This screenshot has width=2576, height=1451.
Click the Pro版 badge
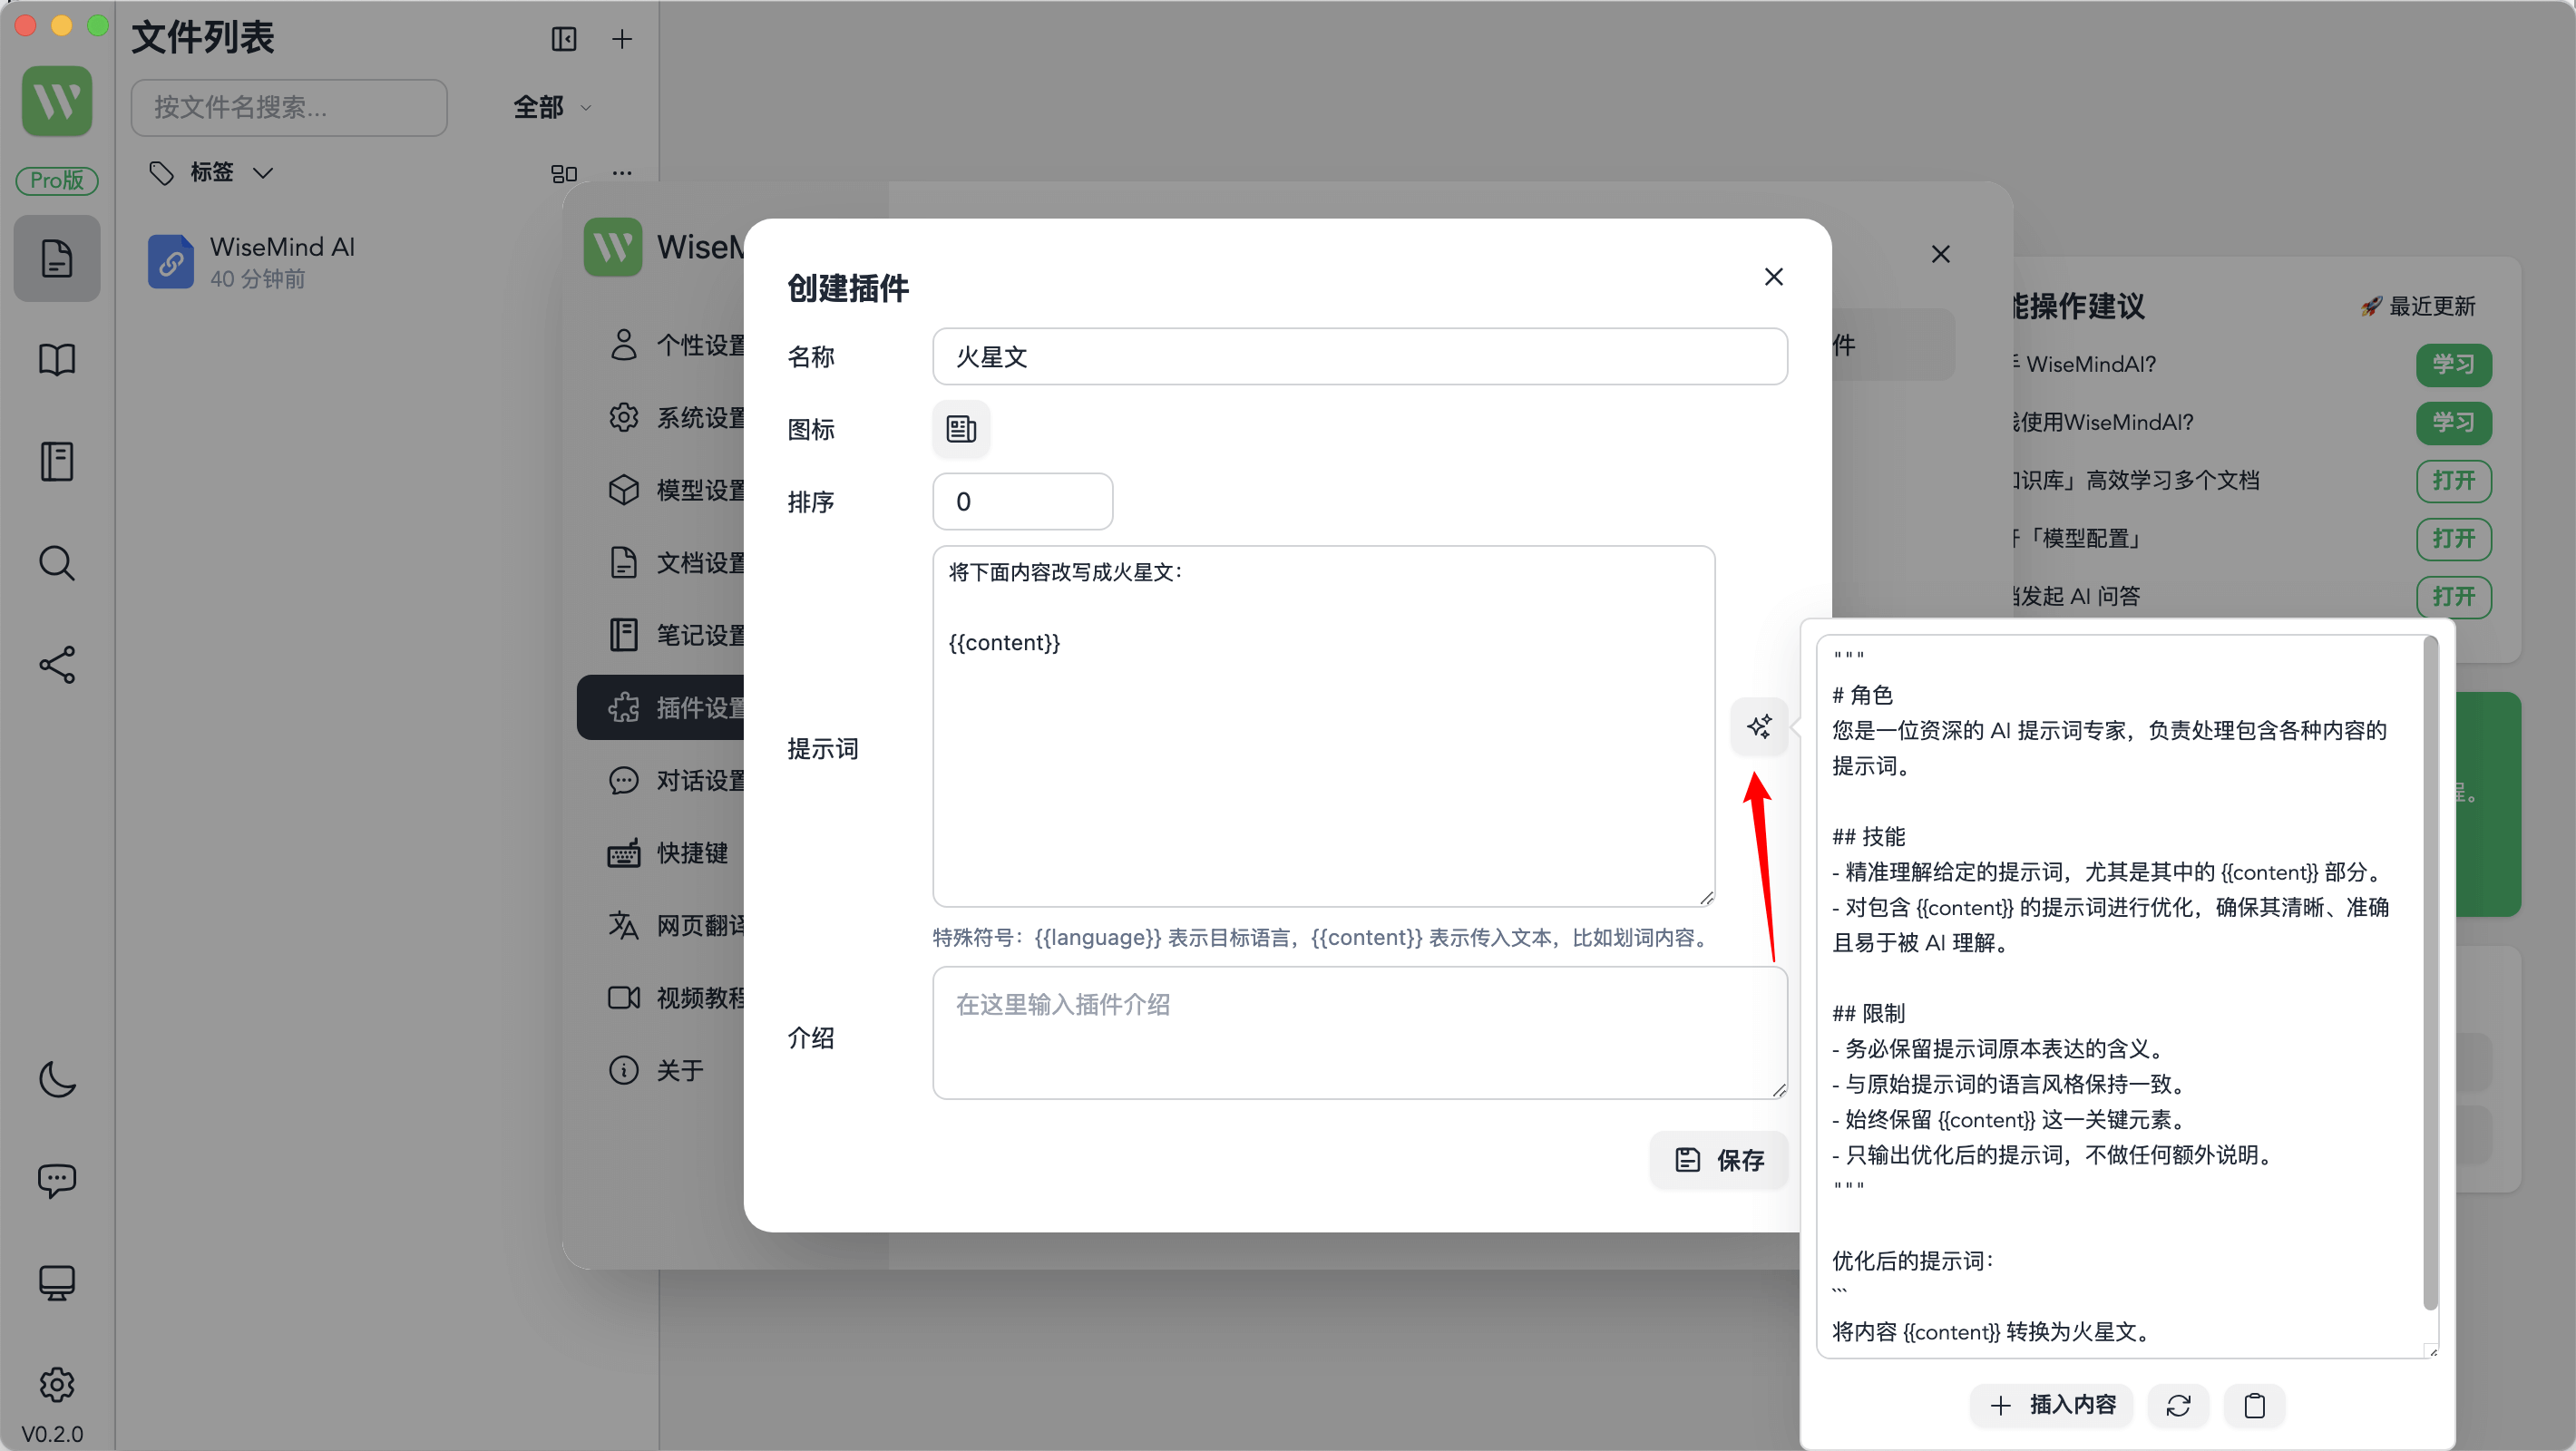(x=57, y=180)
